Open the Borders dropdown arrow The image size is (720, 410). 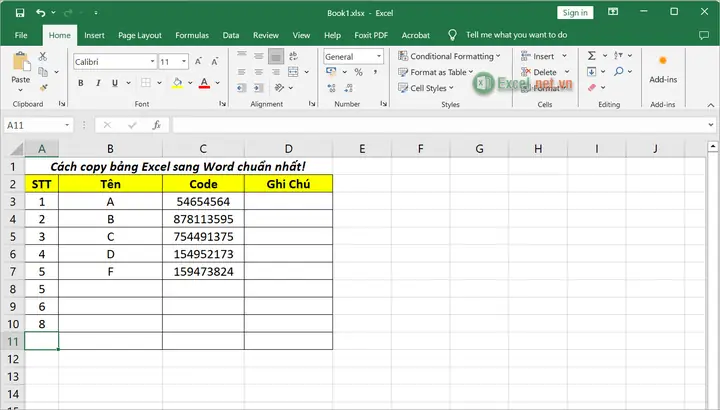[x=159, y=83]
